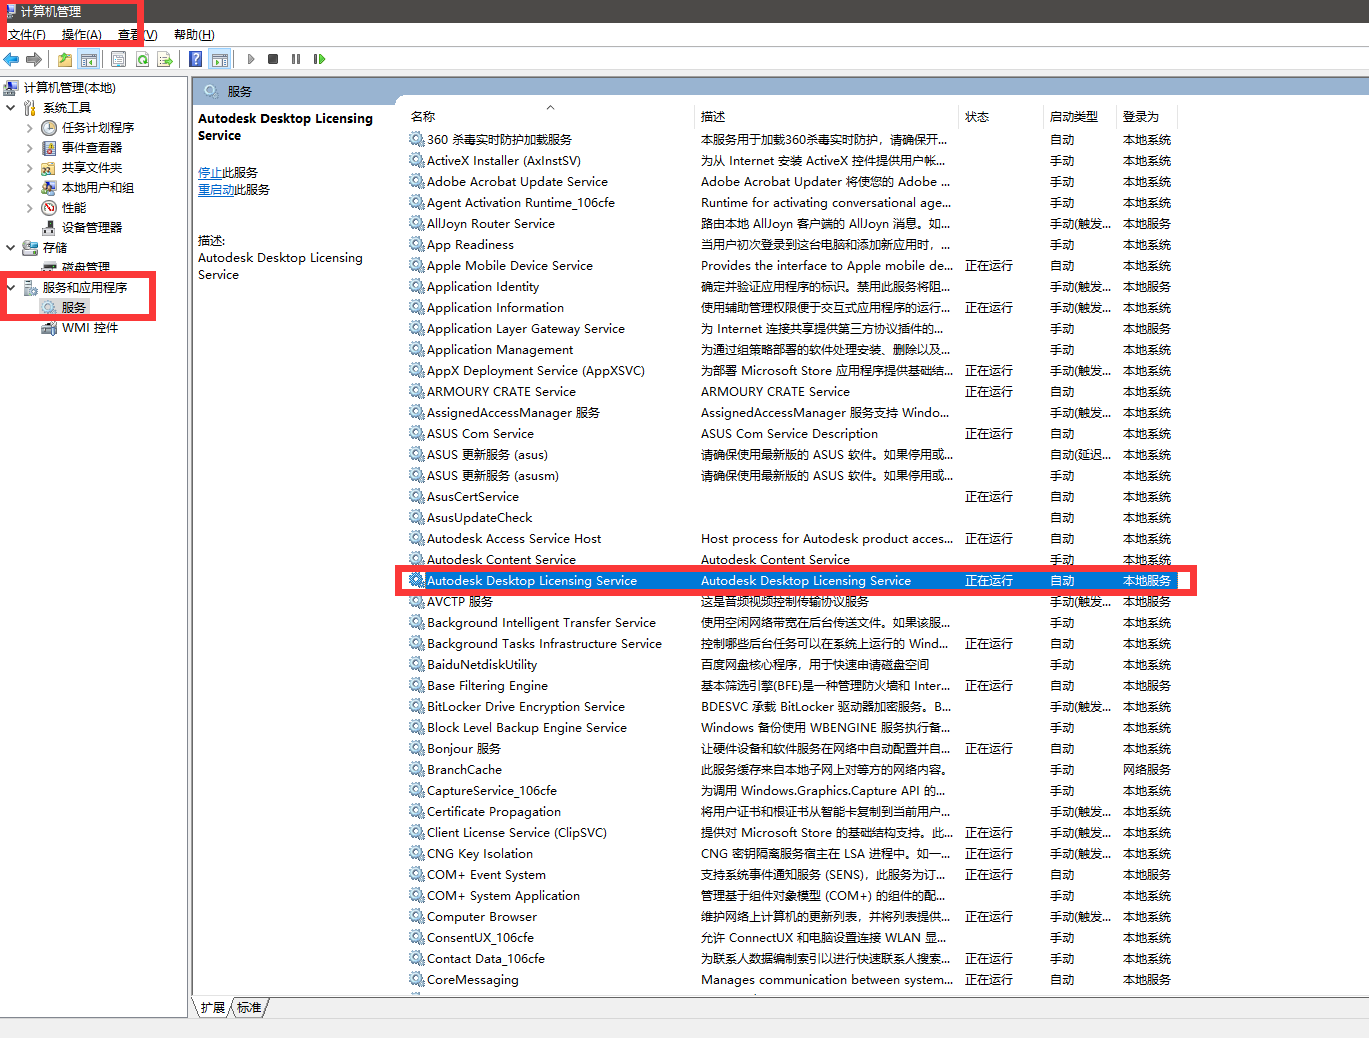Click the Up one level folder icon
The height and width of the screenshot is (1038, 1369).
coord(65,59)
